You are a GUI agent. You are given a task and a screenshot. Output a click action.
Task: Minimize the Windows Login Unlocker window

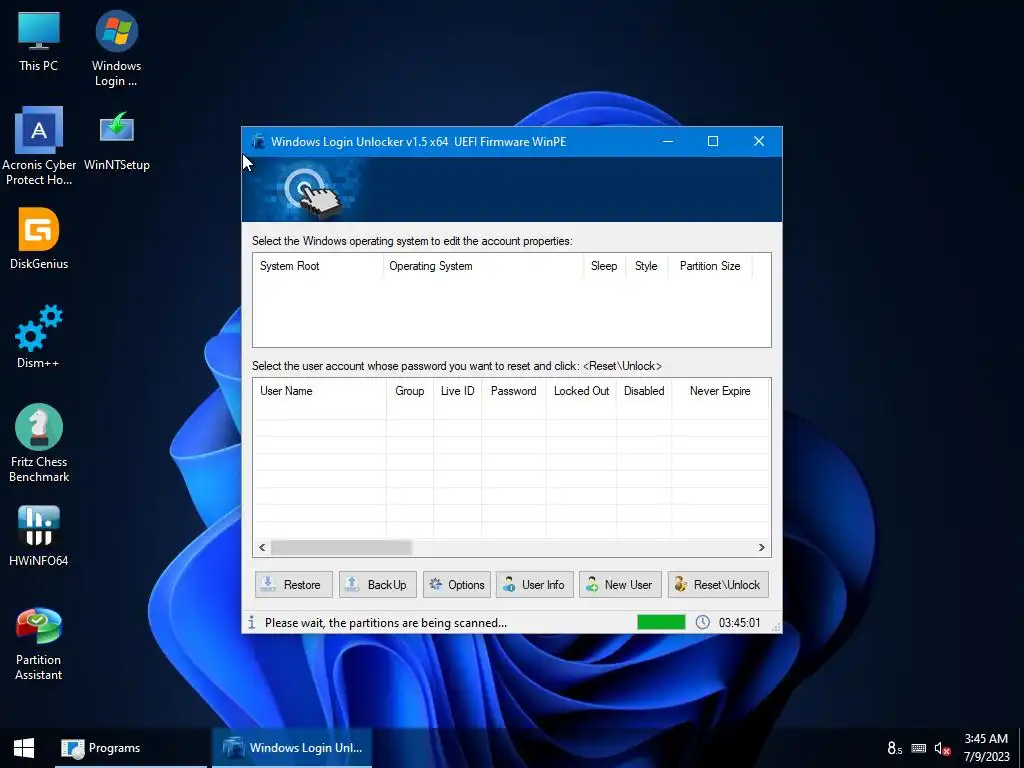pos(667,141)
